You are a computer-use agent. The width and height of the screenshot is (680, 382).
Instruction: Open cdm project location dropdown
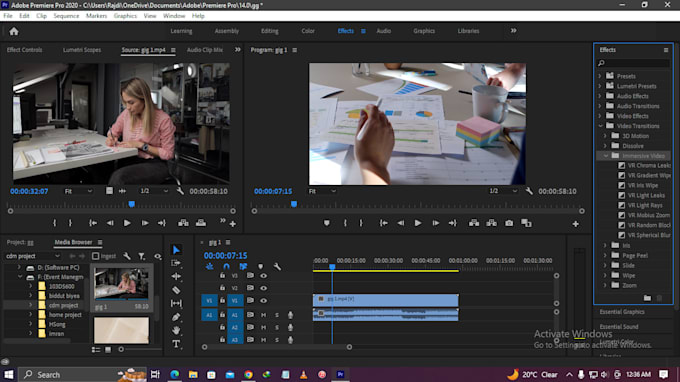point(32,256)
